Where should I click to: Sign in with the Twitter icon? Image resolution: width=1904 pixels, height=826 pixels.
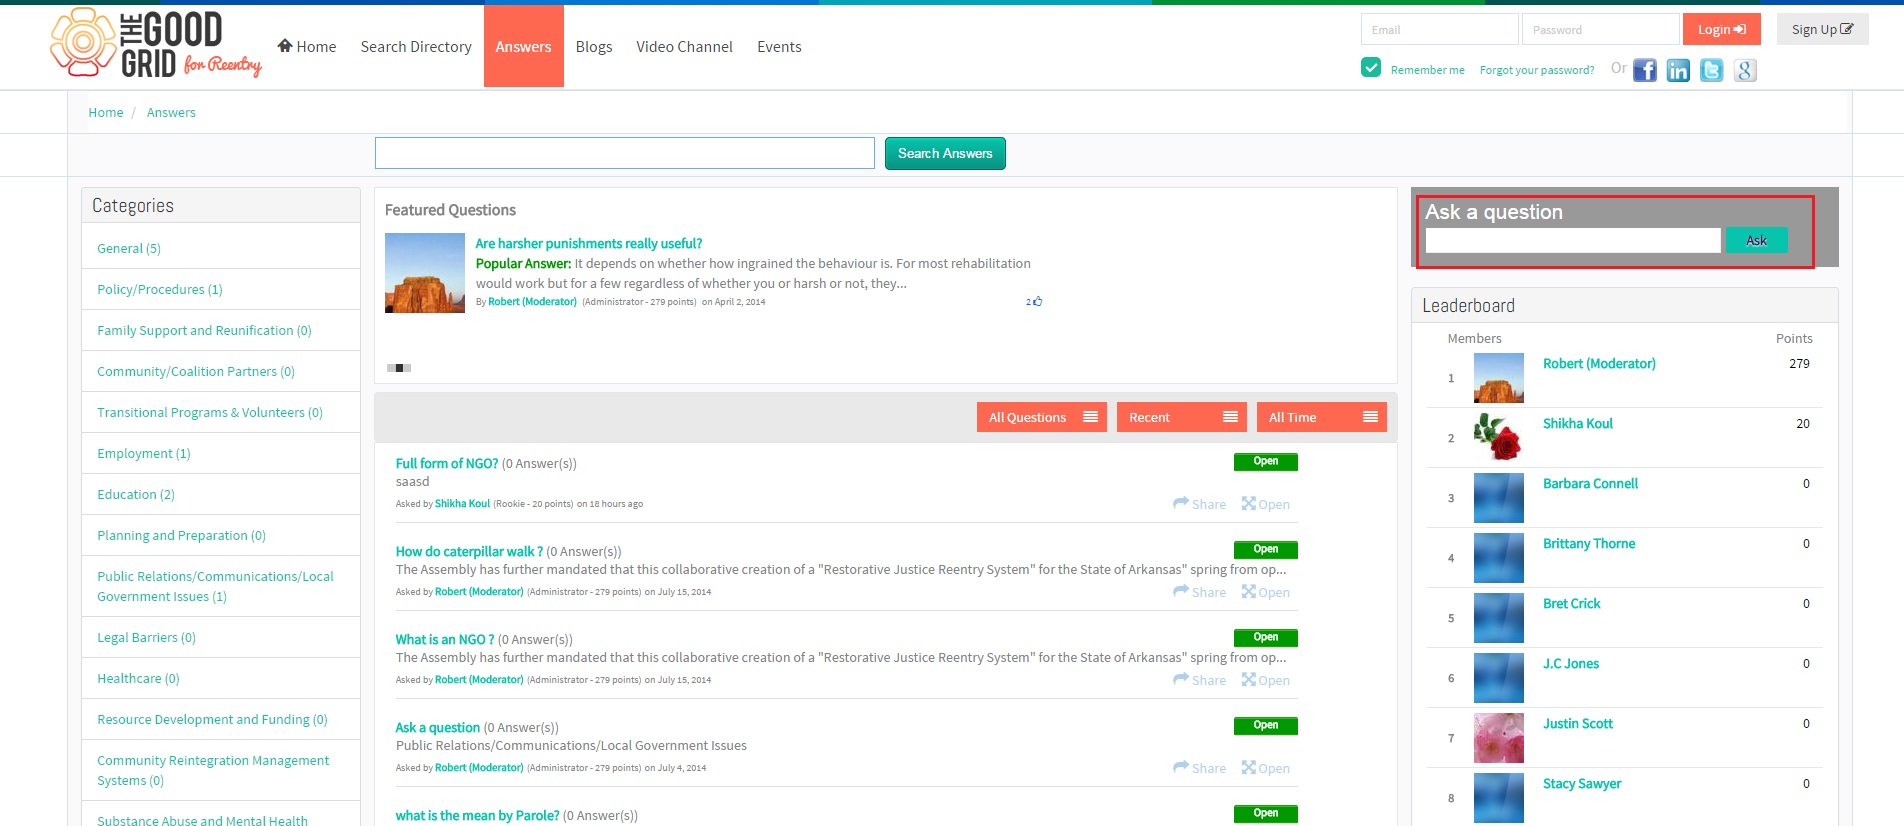pyautogui.click(x=1712, y=70)
